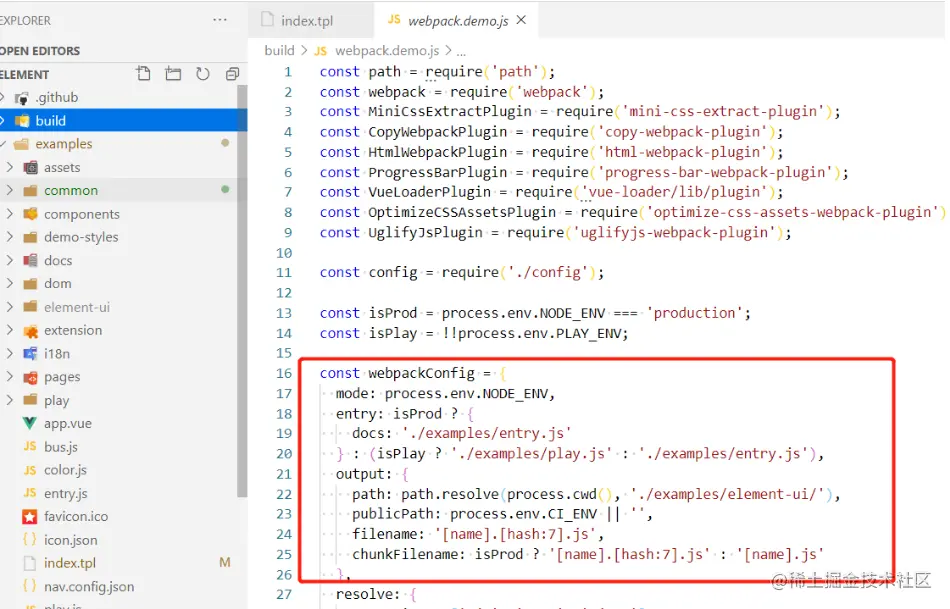Image resolution: width=950 pixels, height=609 pixels.
Task: Click the components folder icon
Action: (30, 214)
